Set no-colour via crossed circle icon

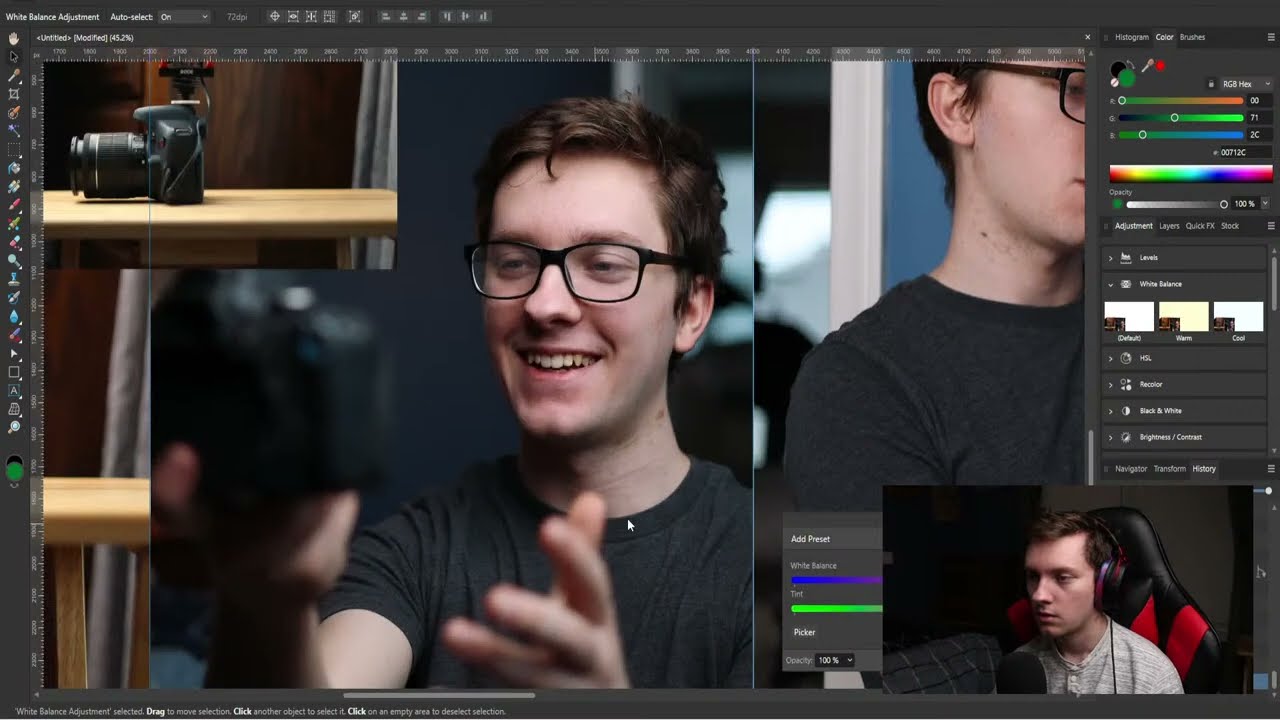tap(1114, 83)
